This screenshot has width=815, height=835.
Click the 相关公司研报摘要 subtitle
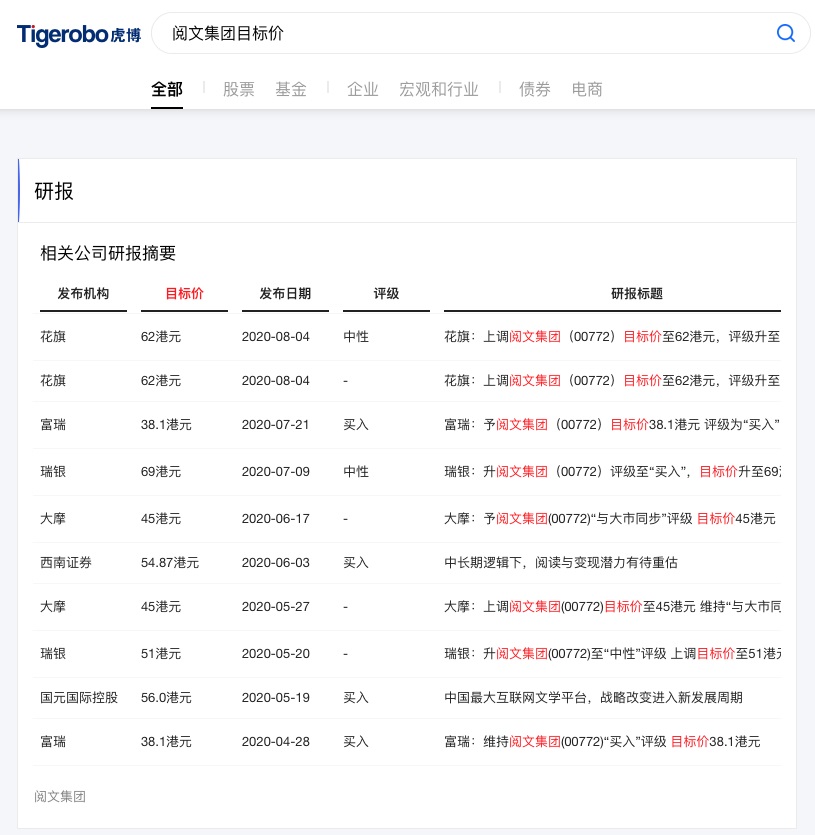coord(108,253)
